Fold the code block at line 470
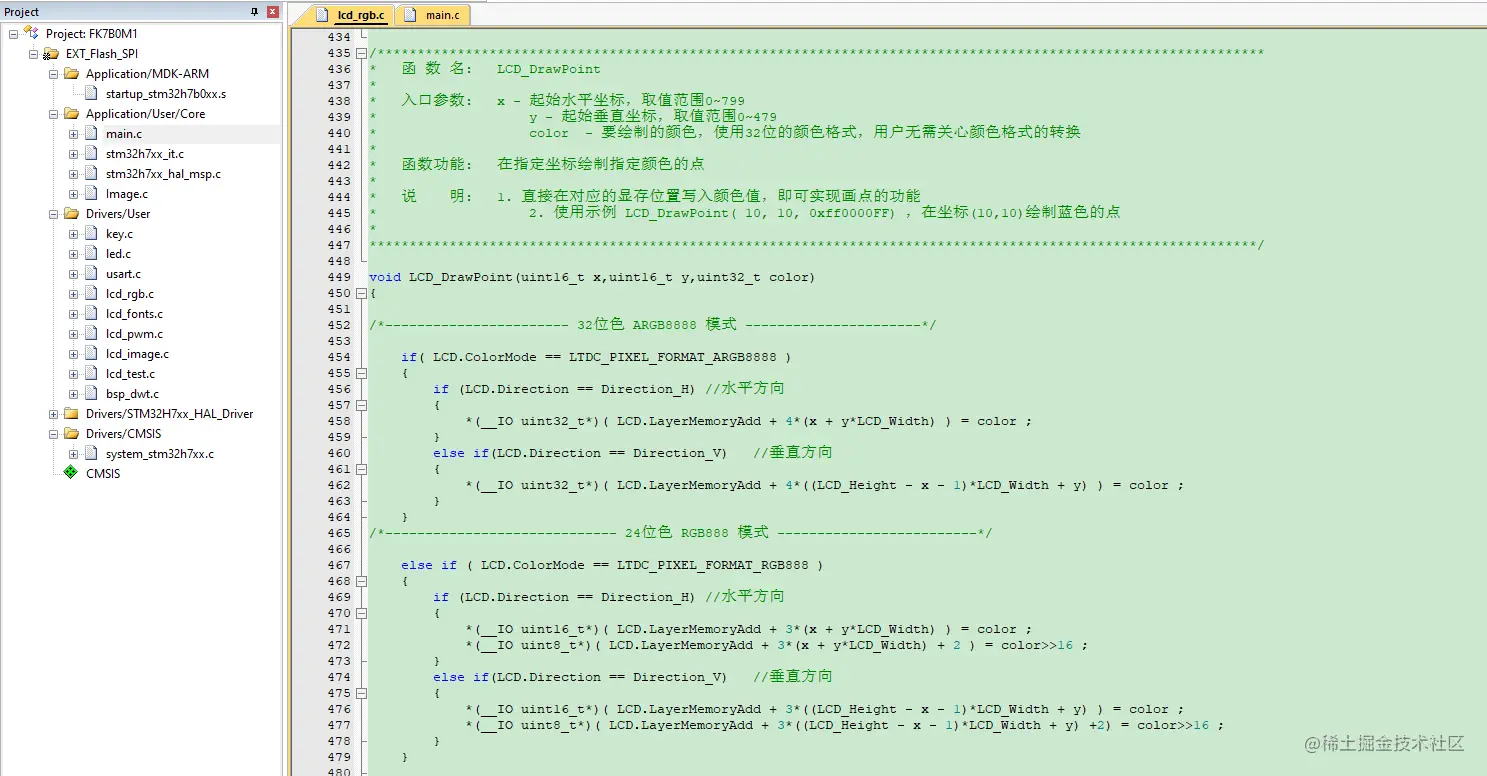Viewport: 1487px width, 776px height. (x=361, y=613)
